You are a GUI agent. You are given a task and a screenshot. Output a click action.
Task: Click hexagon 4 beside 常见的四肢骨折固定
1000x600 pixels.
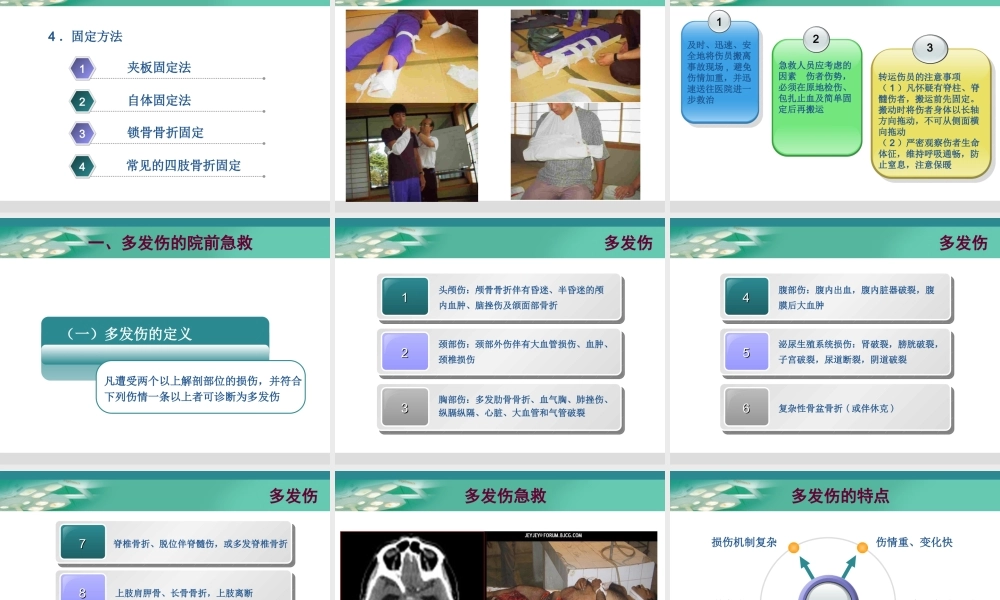82,166
